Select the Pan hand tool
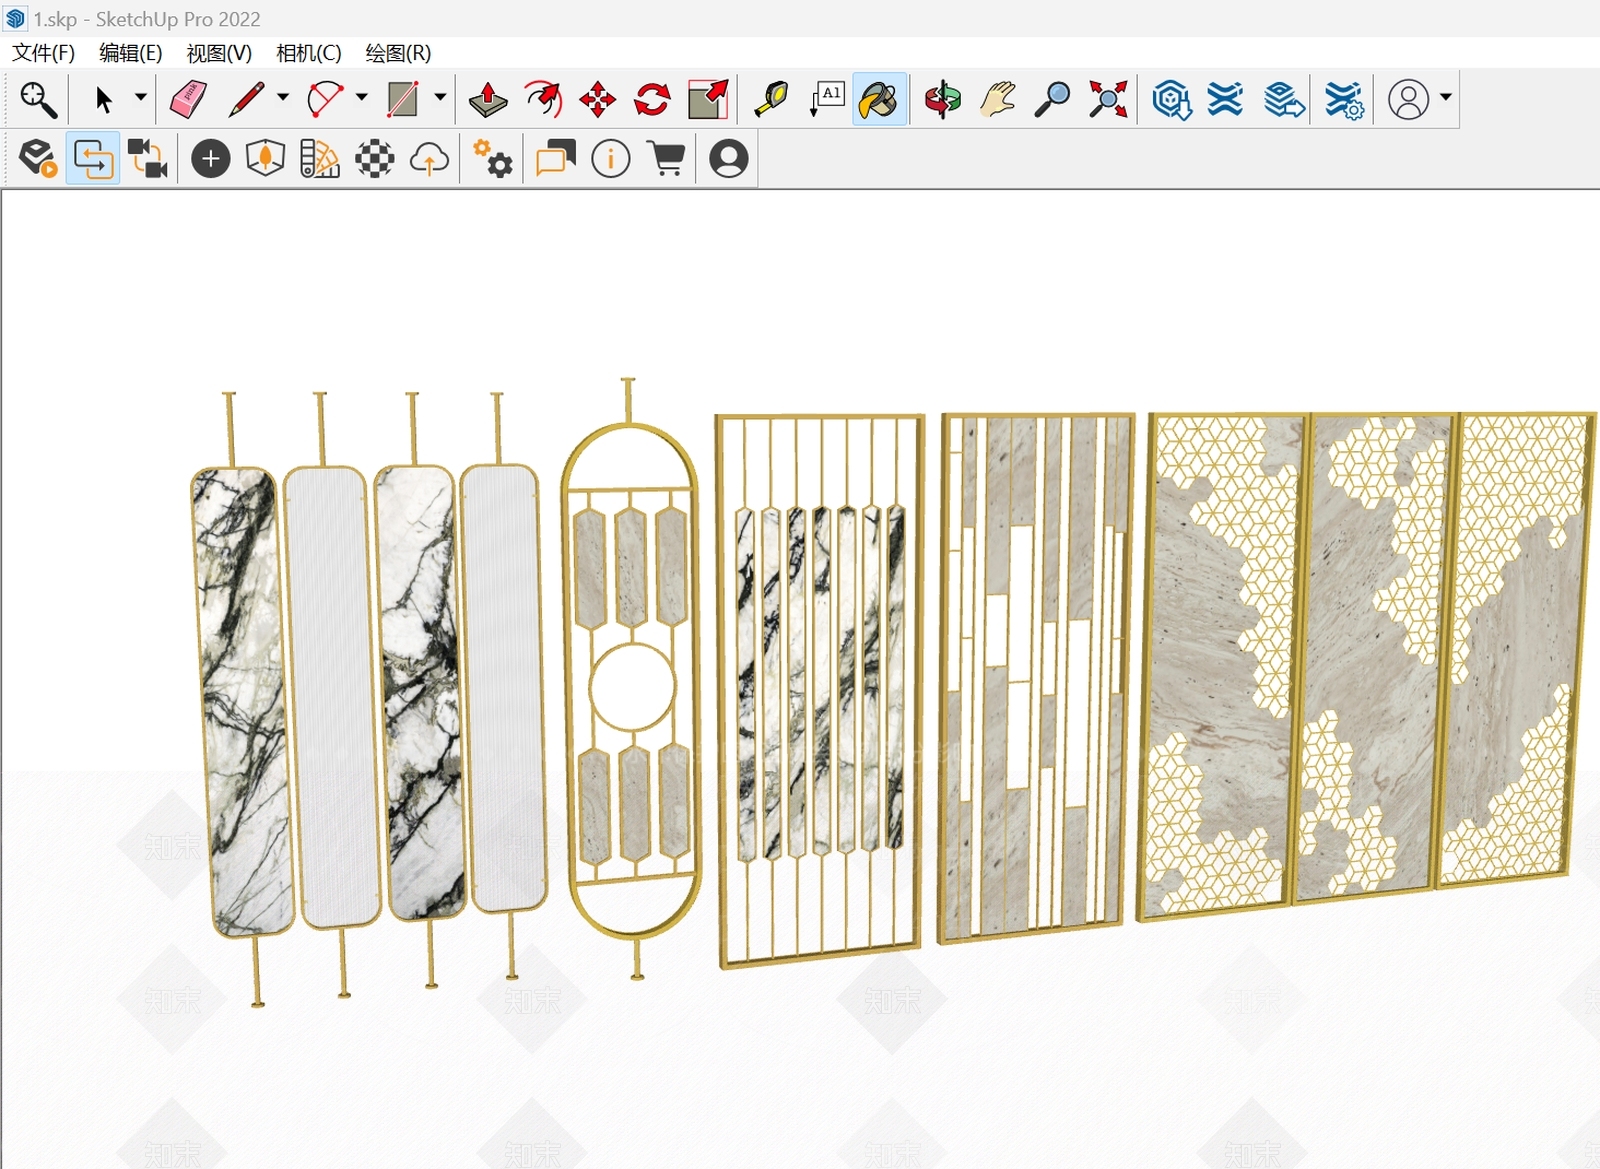 (x=998, y=99)
